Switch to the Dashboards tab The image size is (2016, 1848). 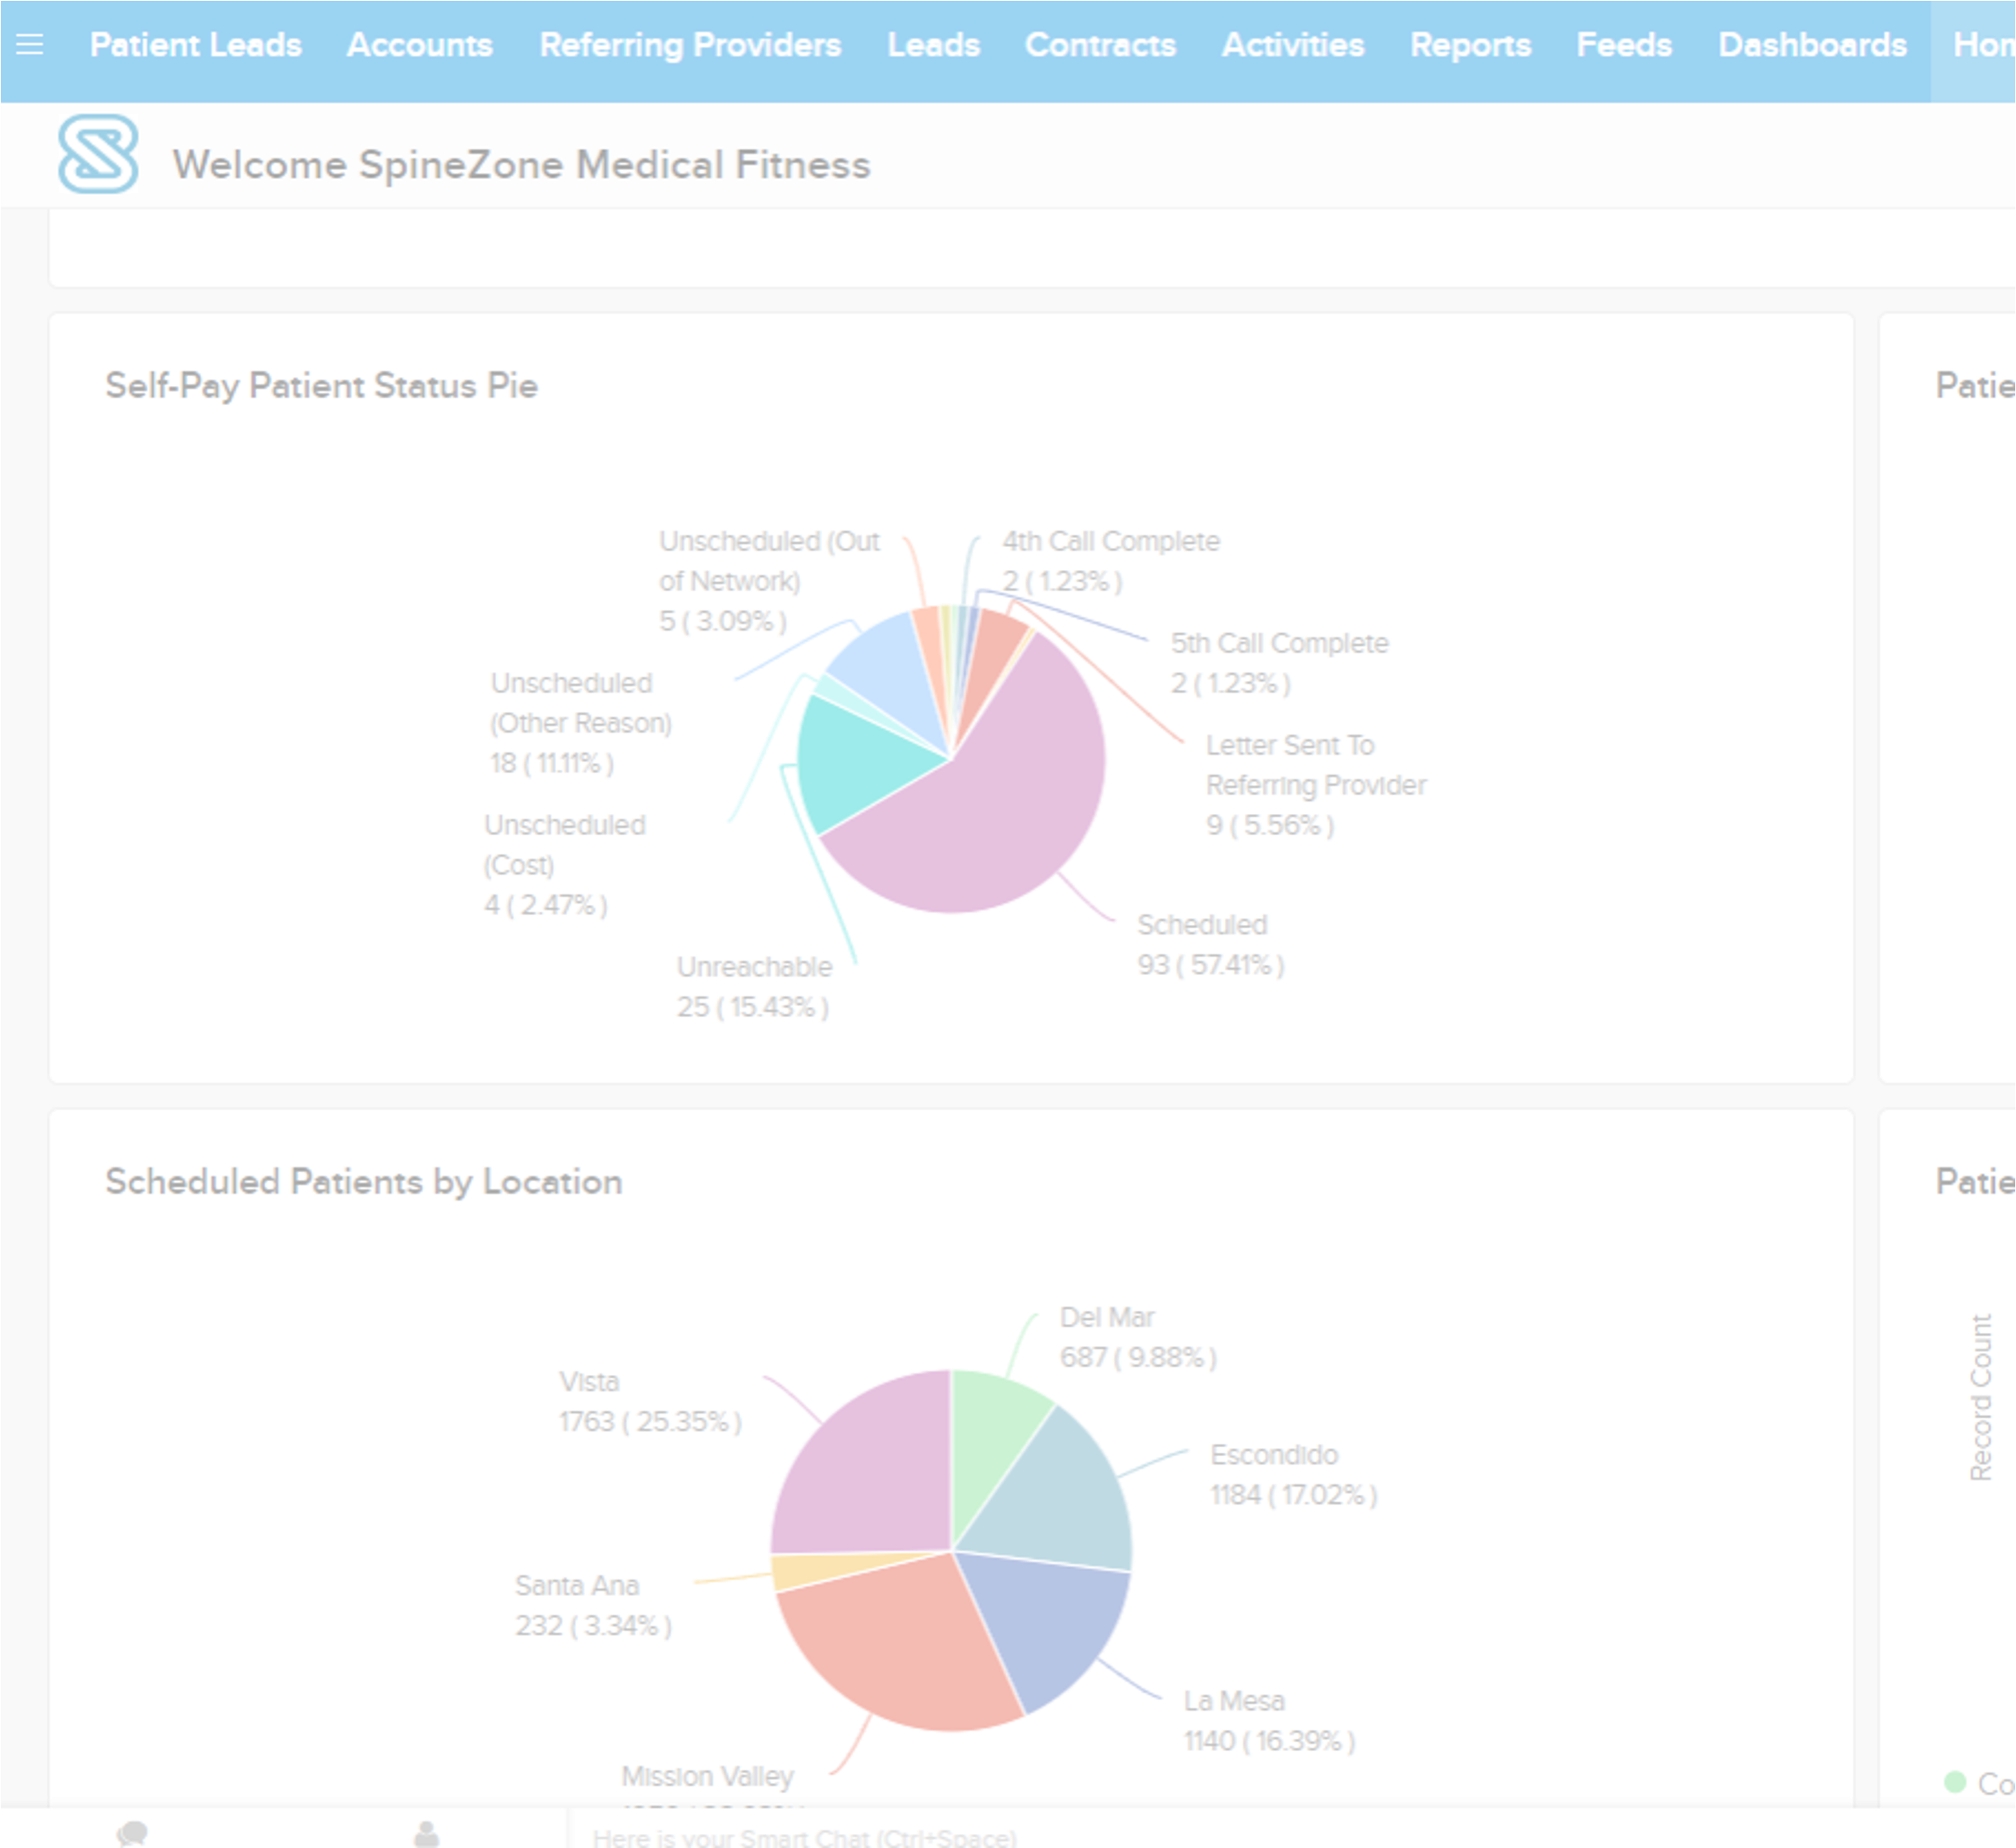(1812, 45)
